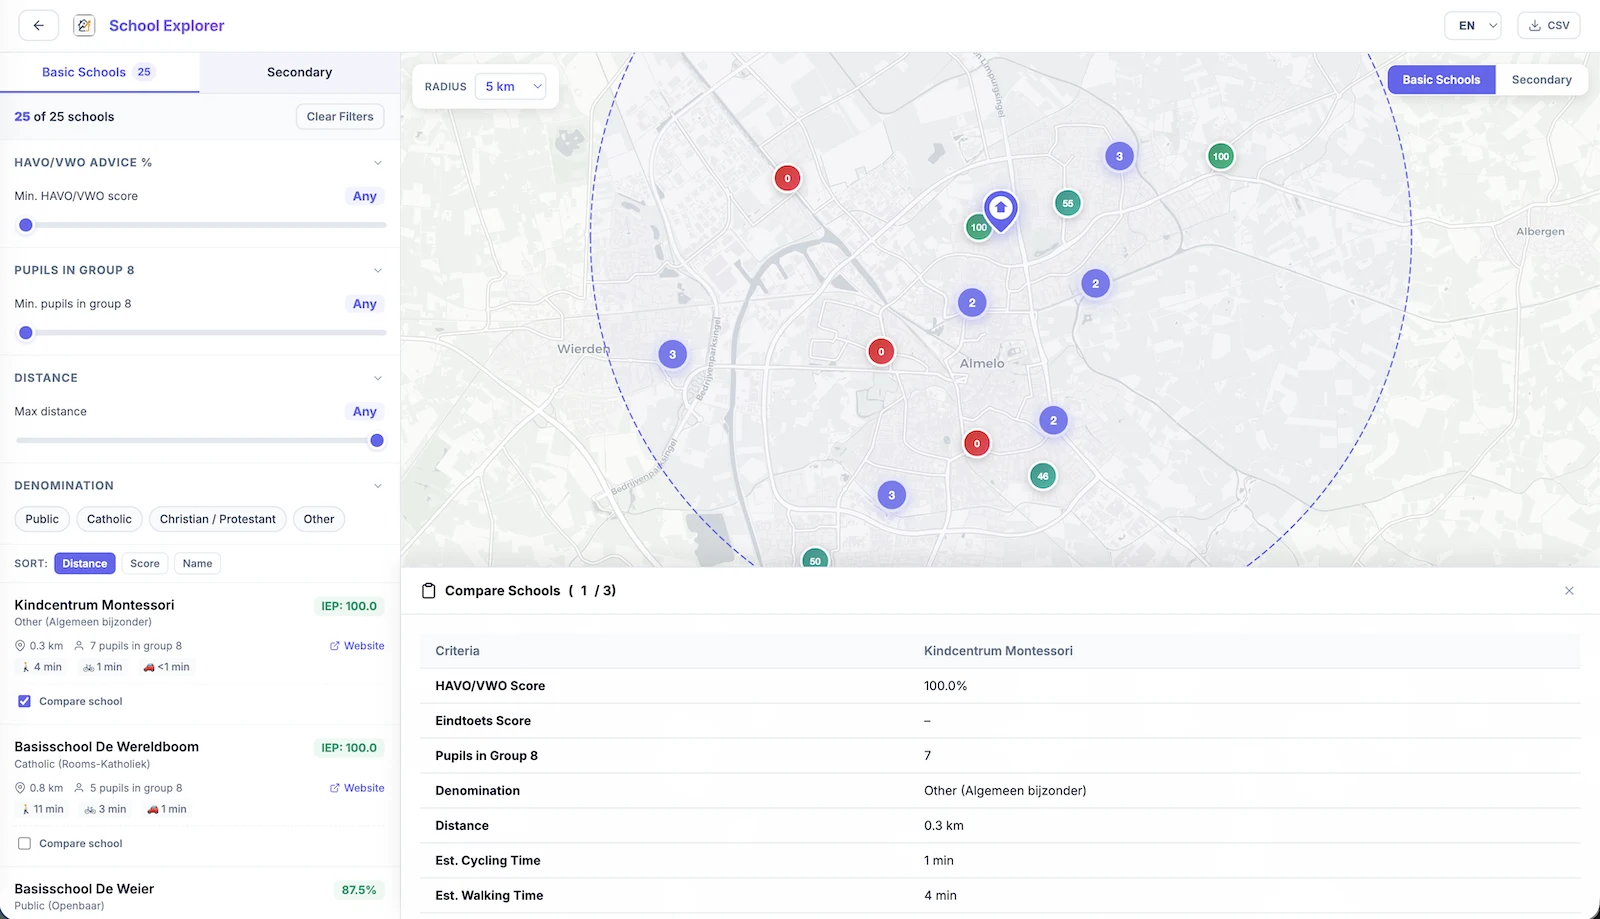Click the home location pin on map
This screenshot has height=919, width=1600.
1000,210
